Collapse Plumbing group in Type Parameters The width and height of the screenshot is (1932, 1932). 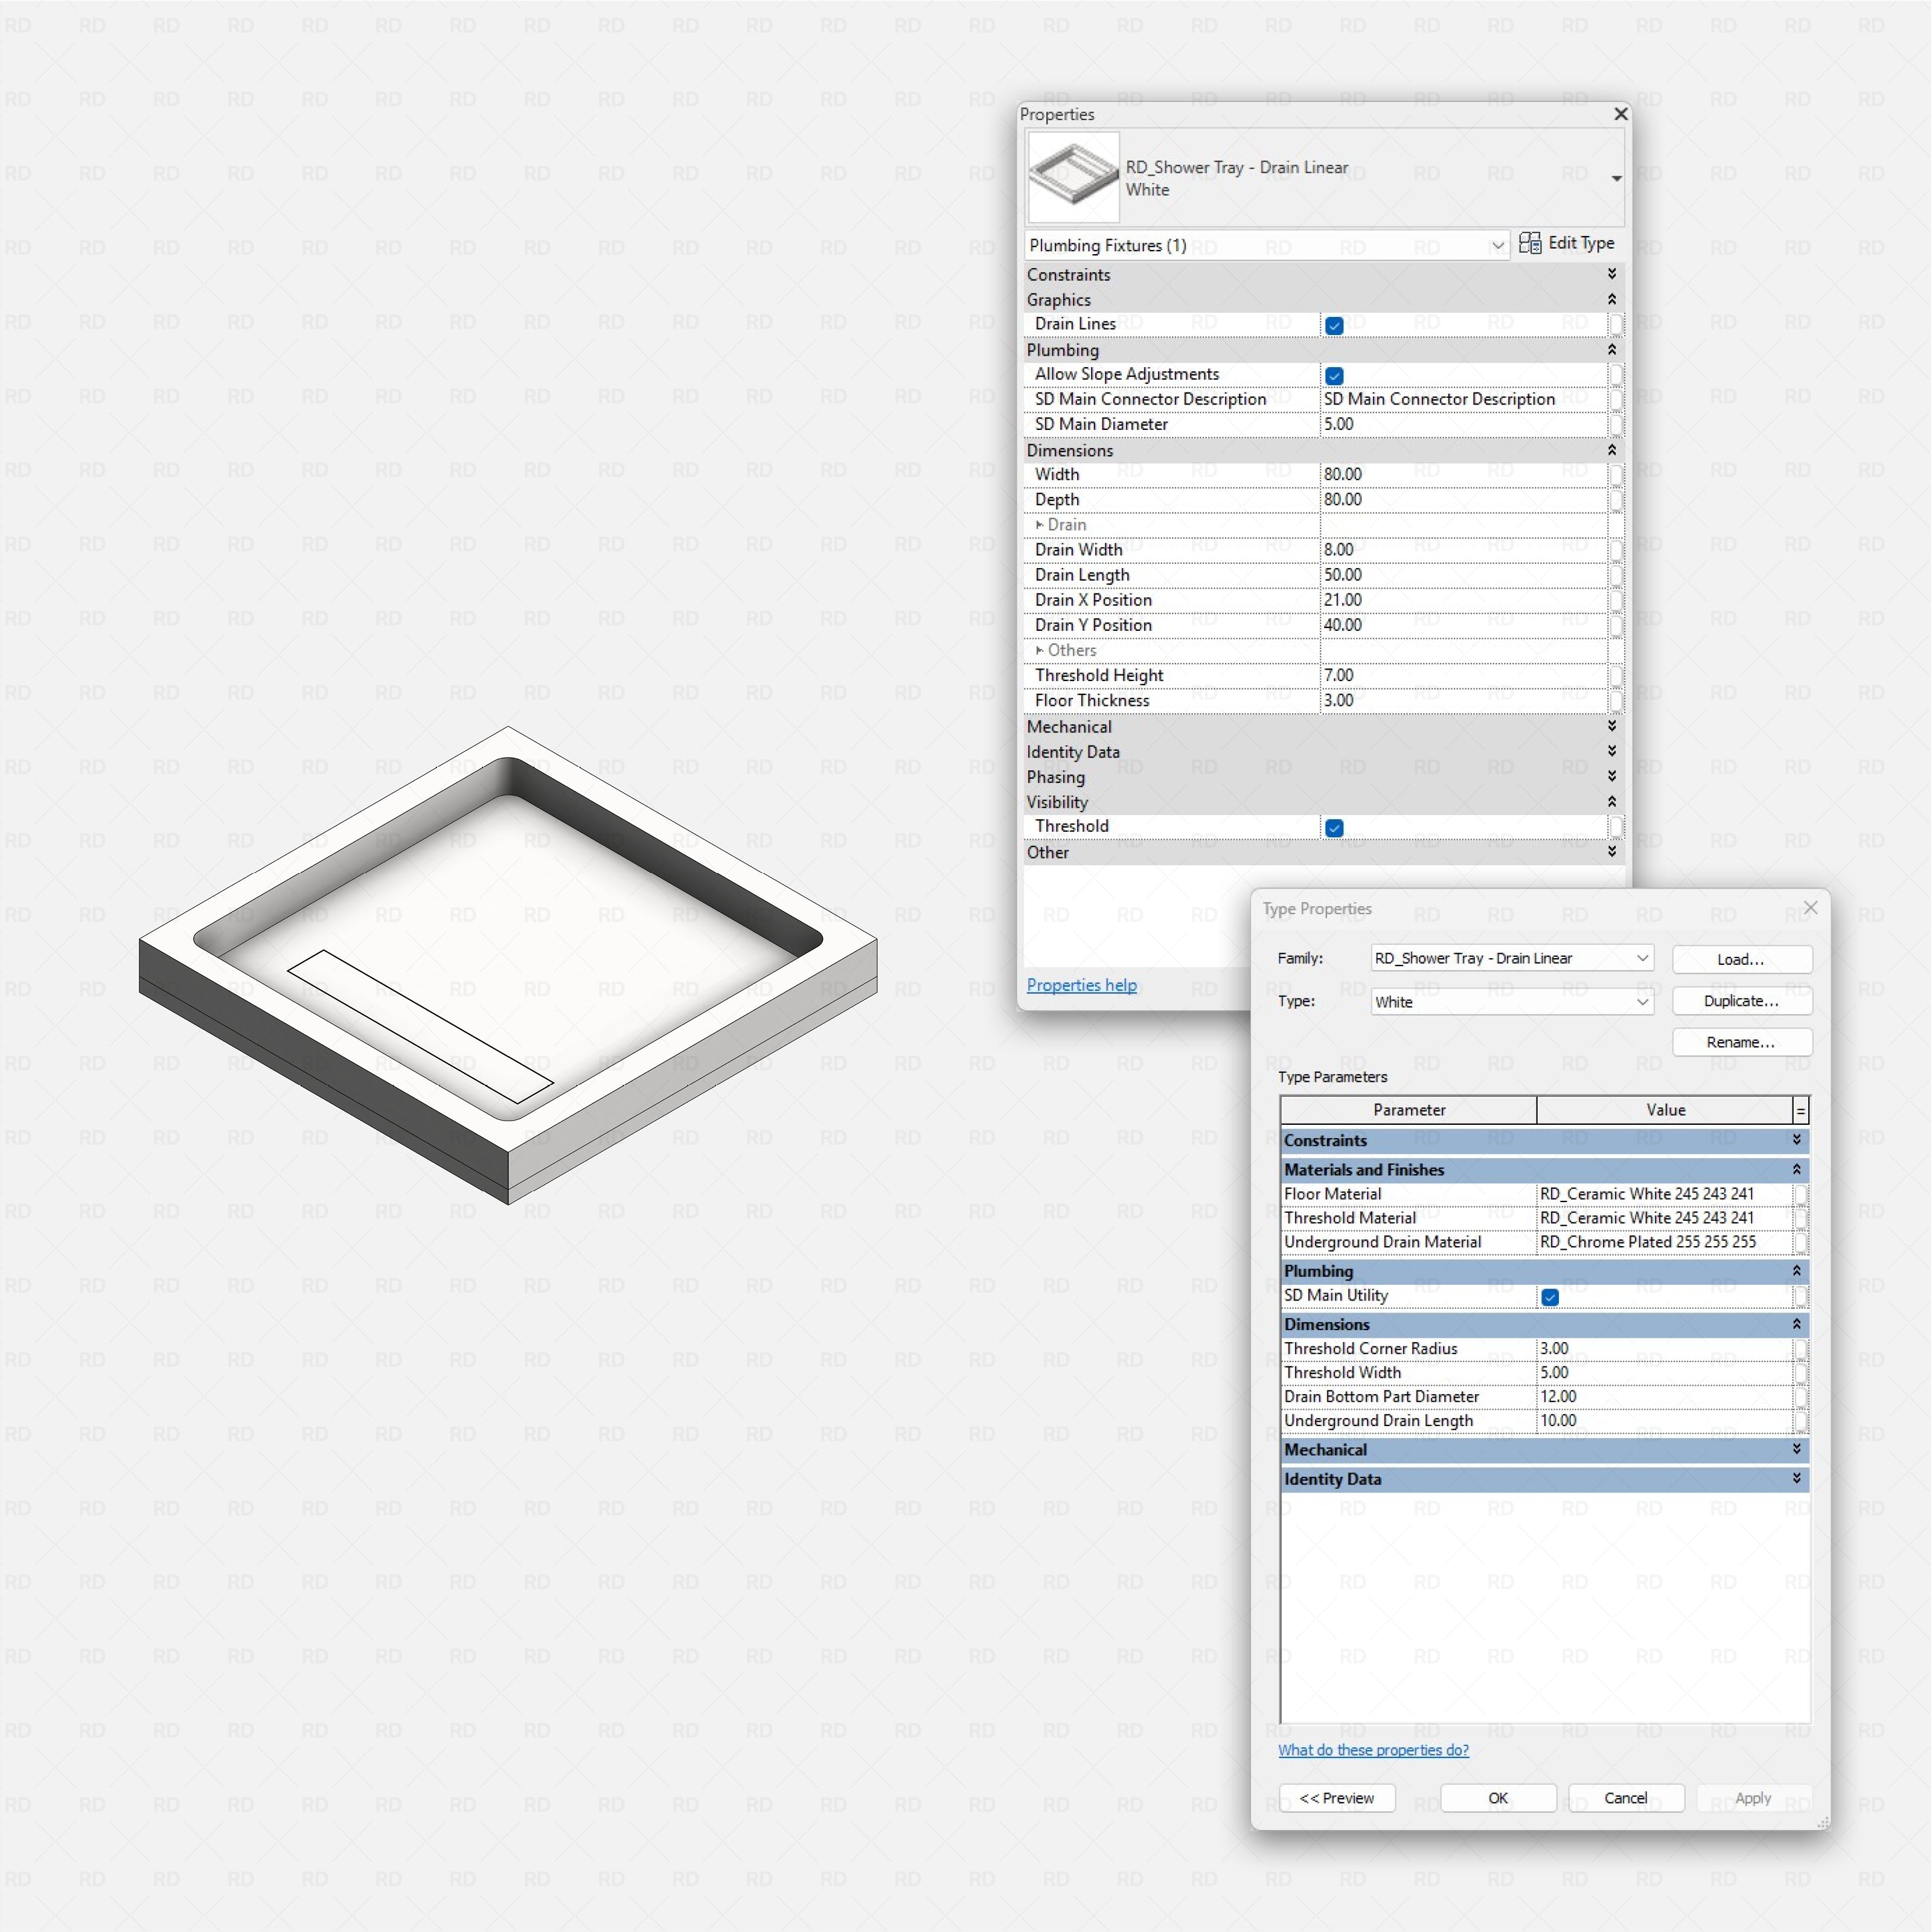[1797, 1271]
